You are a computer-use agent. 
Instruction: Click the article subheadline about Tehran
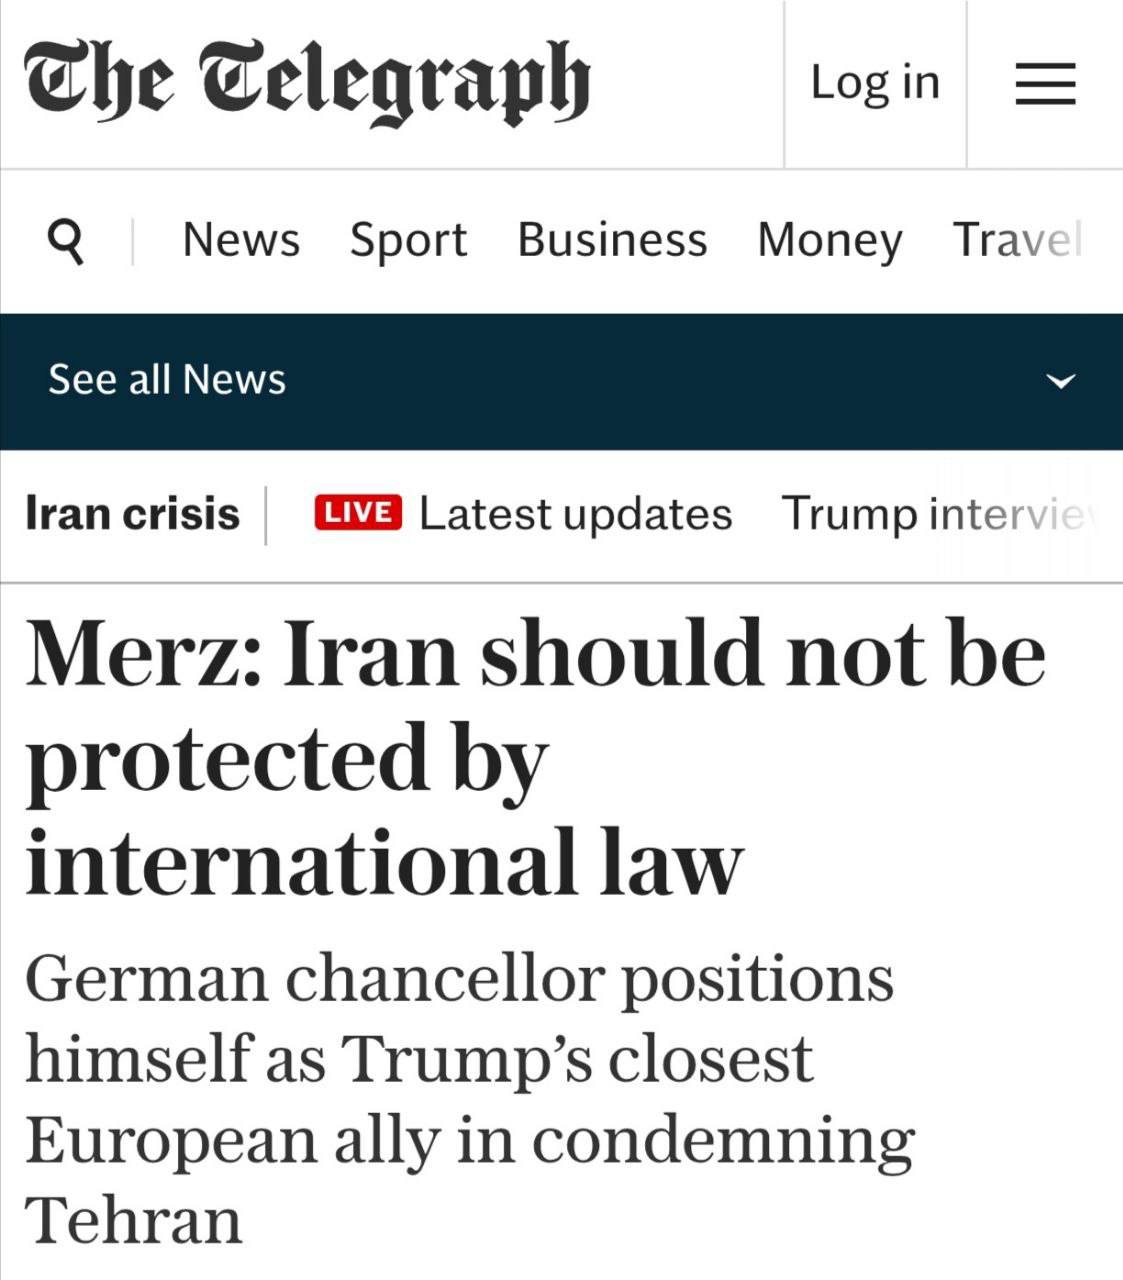tap(470, 1100)
